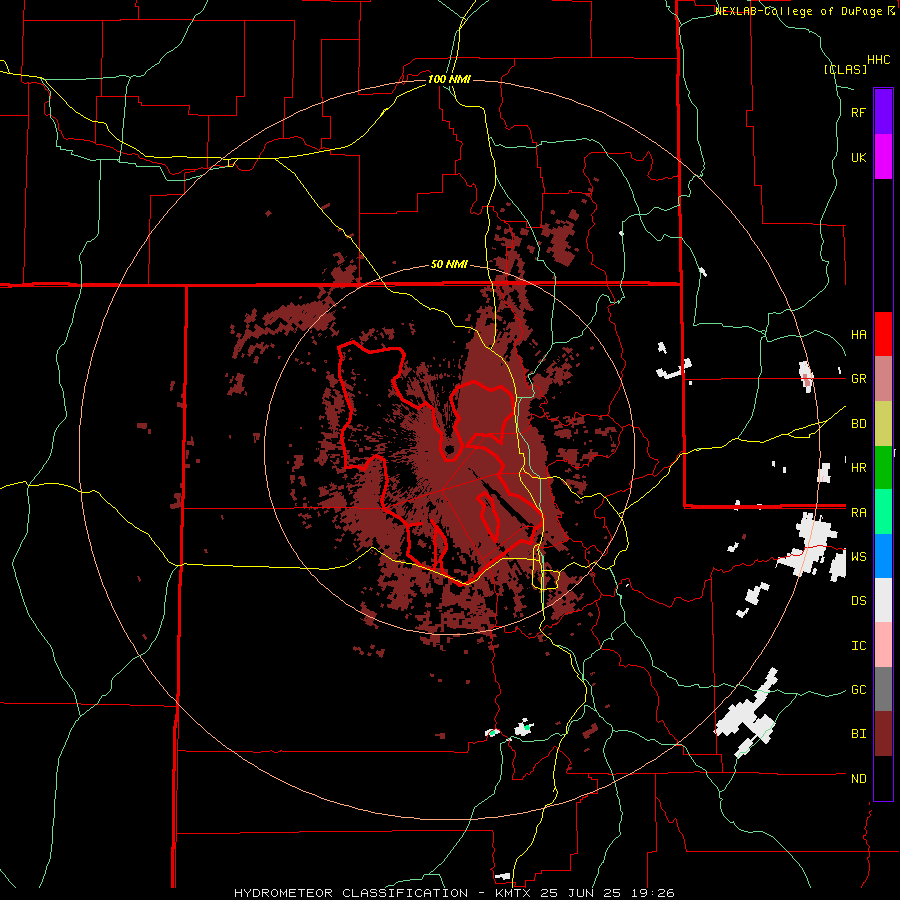
Task: Click the radar site's black center dot
Action: (449, 449)
